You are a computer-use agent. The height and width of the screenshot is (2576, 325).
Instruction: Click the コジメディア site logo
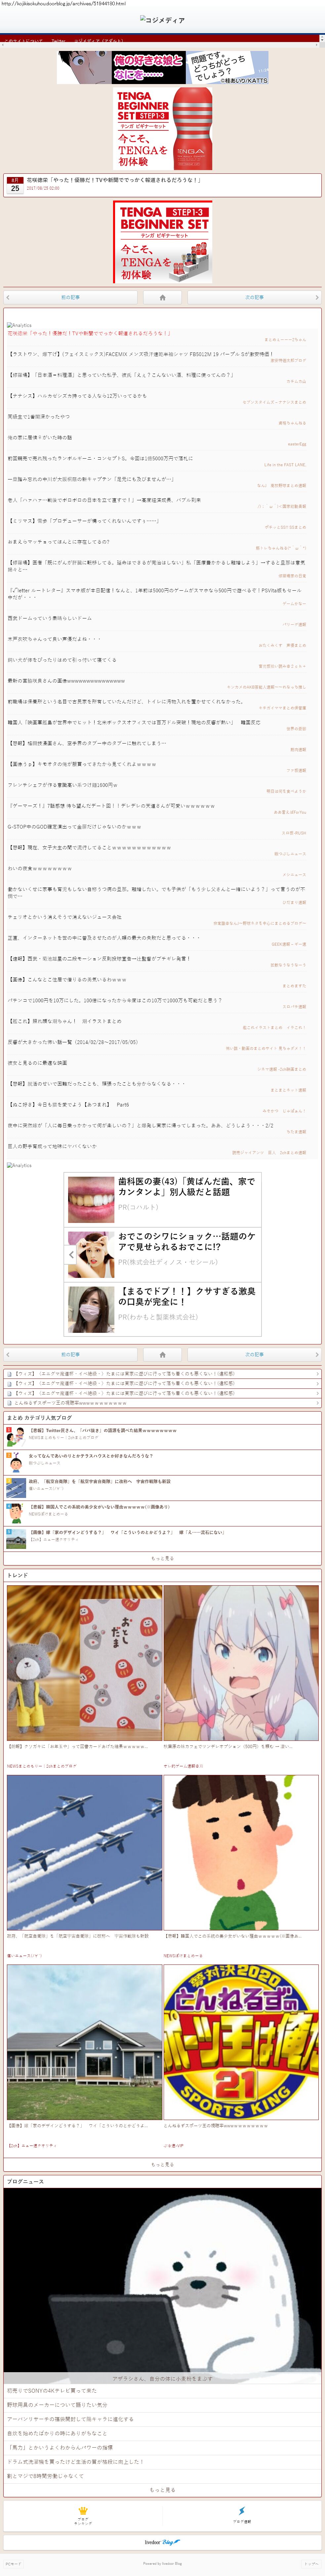point(162,20)
